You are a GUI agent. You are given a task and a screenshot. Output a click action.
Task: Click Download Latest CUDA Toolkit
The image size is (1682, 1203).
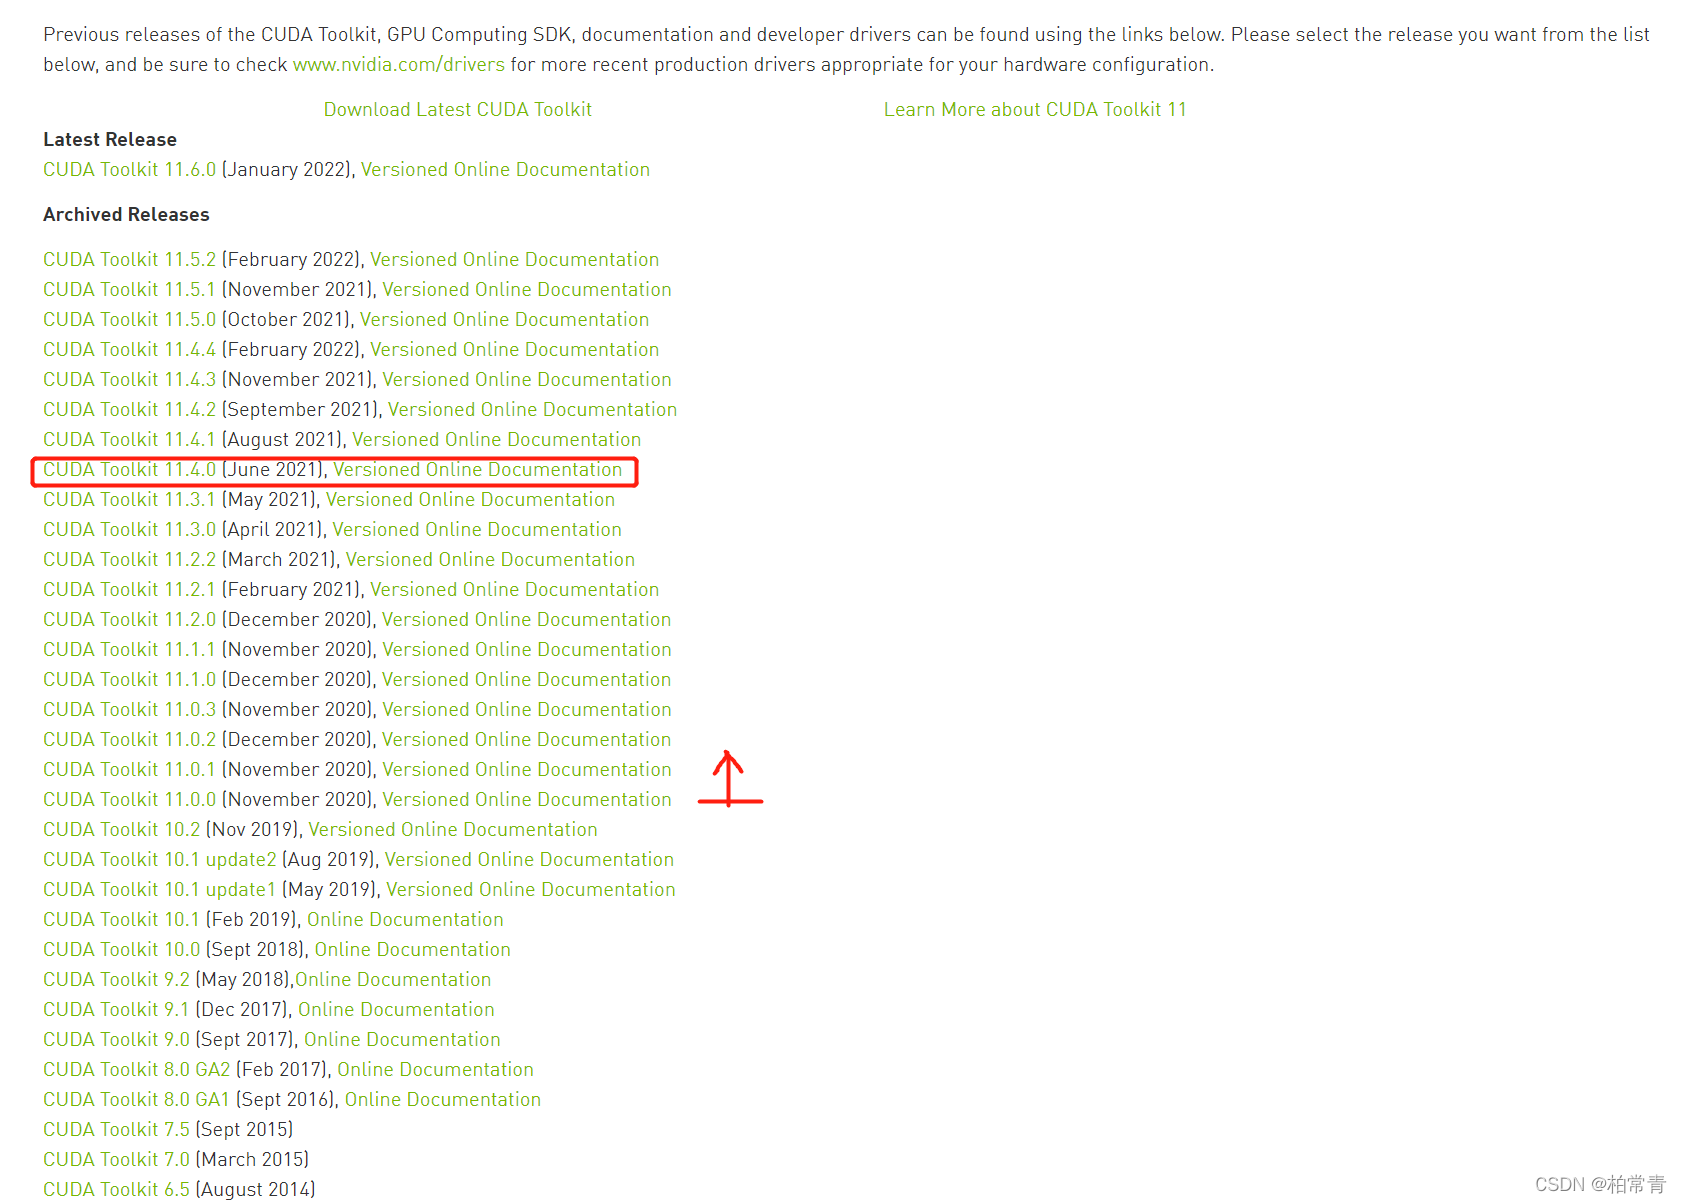click(x=457, y=109)
